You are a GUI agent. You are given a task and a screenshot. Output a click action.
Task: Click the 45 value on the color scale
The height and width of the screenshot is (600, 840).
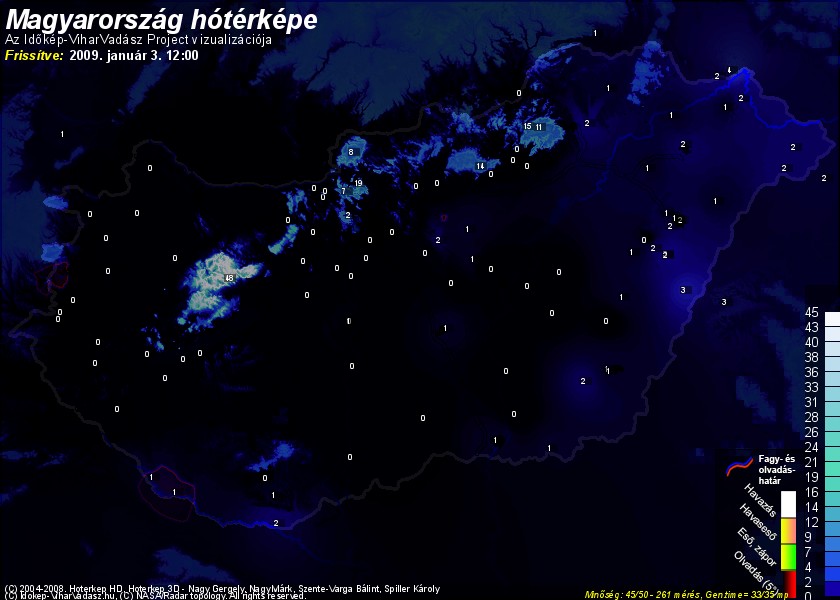click(x=812, y=312)
